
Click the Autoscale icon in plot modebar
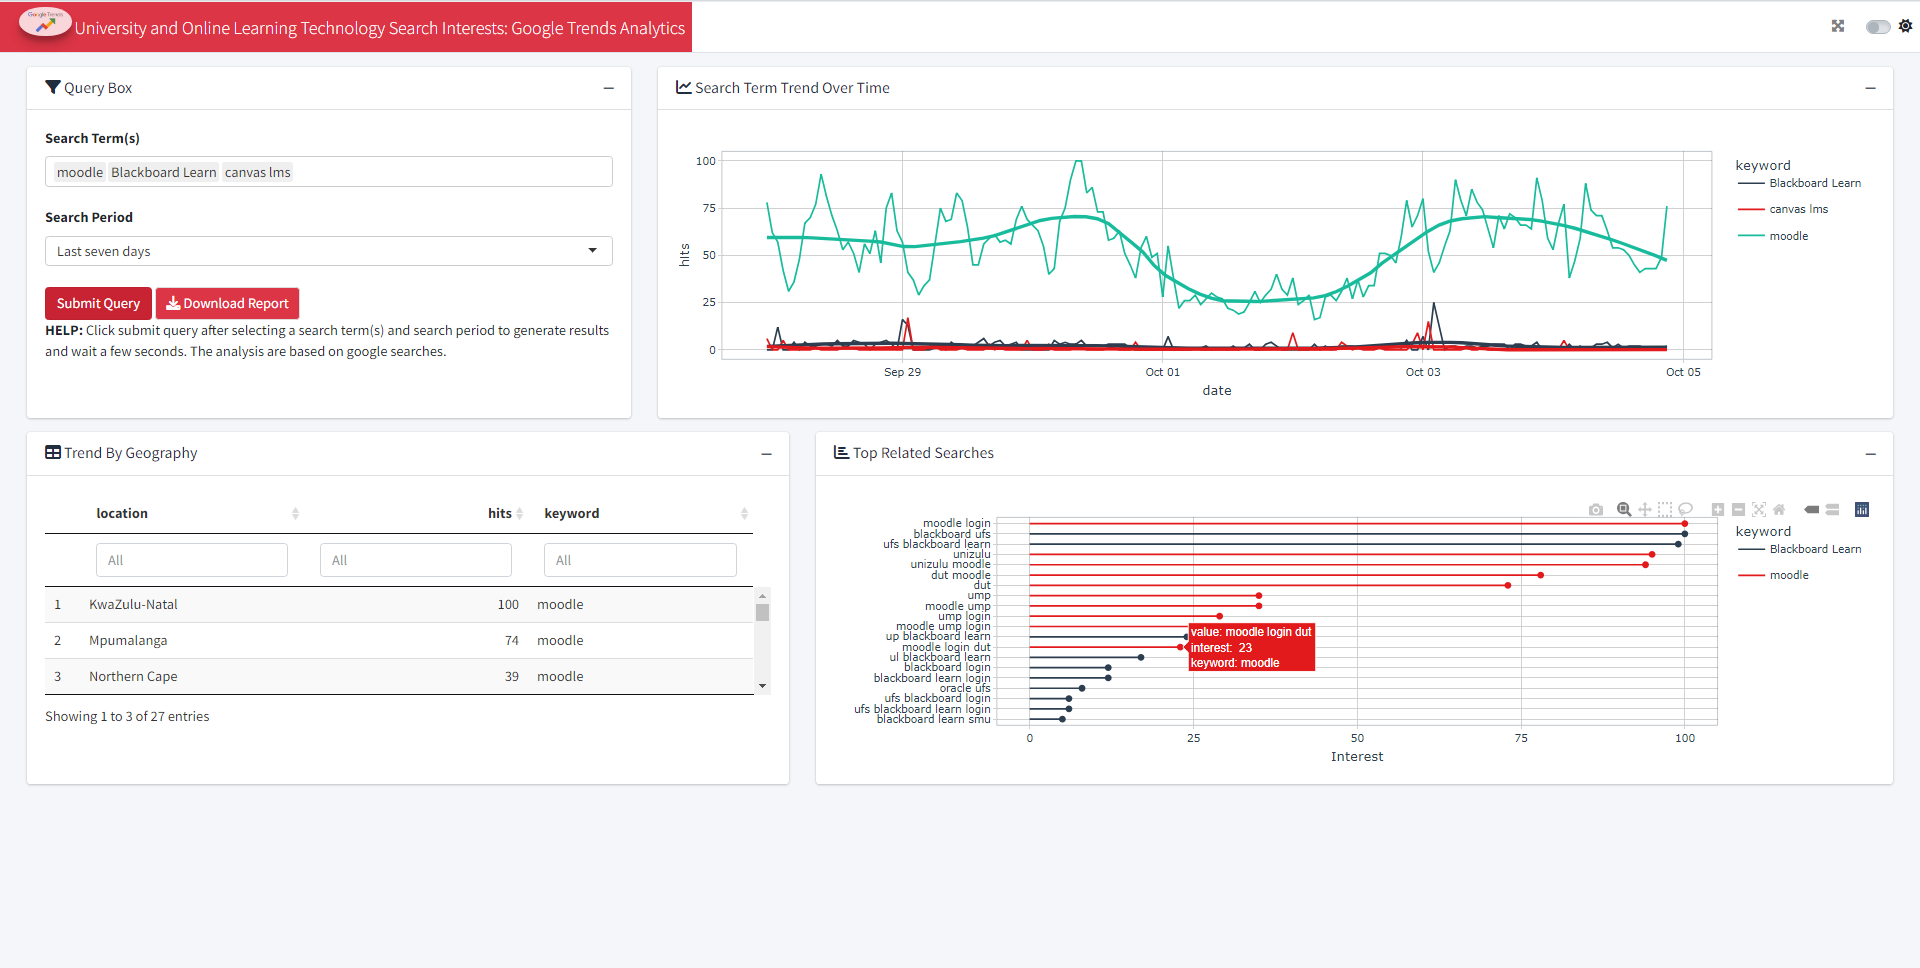click(1759, 510)
